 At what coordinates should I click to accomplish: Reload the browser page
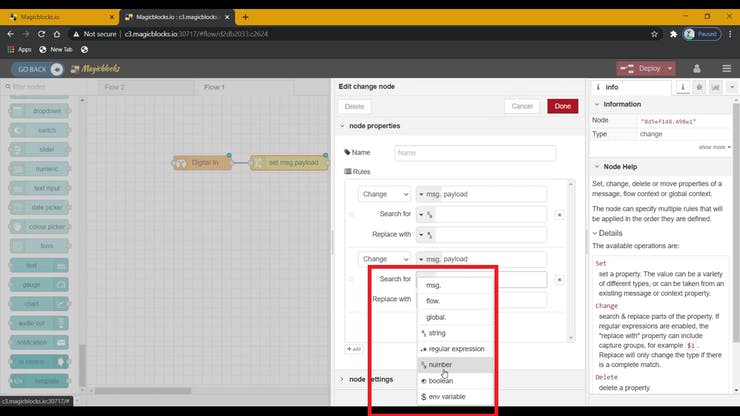(42, 34)
